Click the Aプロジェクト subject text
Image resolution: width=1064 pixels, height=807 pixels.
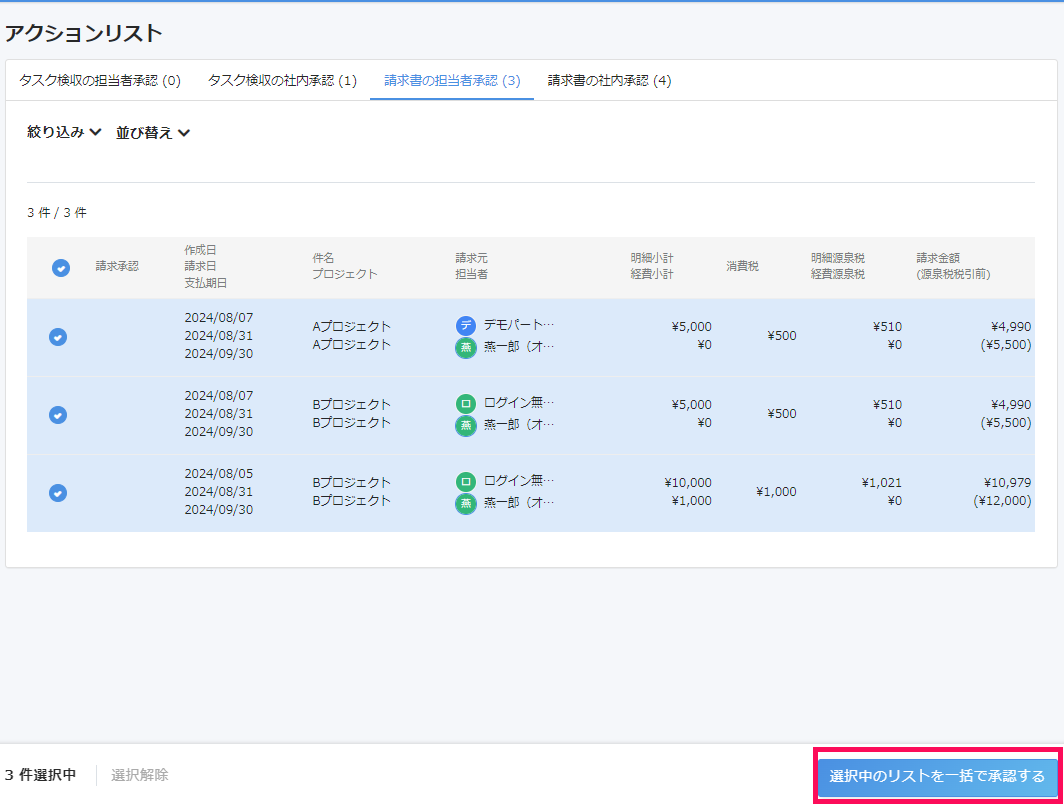[352, 326]
